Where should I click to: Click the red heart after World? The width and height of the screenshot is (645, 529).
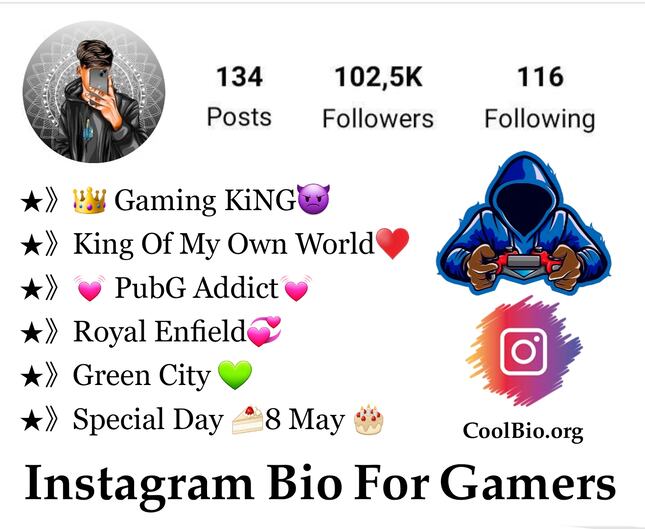[392, 243]
